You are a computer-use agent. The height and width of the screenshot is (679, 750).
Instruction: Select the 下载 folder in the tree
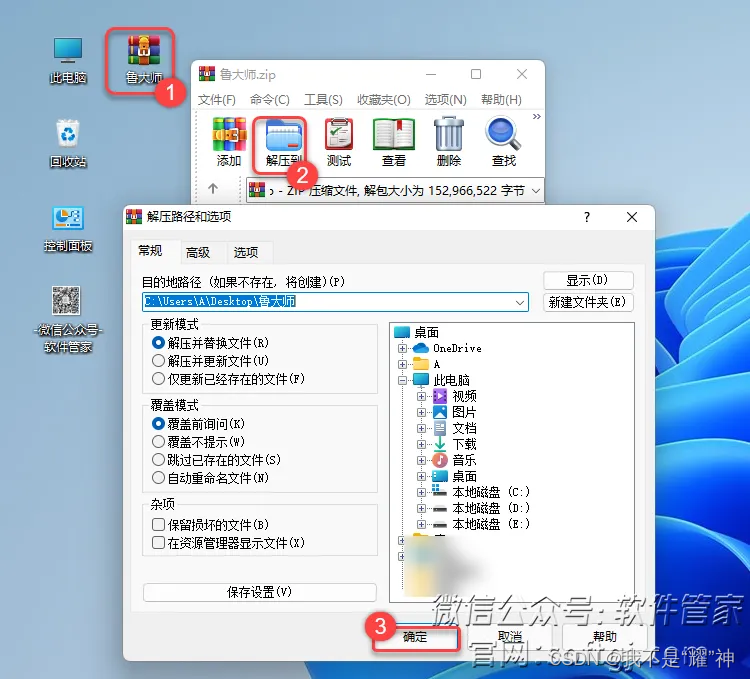(x=464, y=444)
